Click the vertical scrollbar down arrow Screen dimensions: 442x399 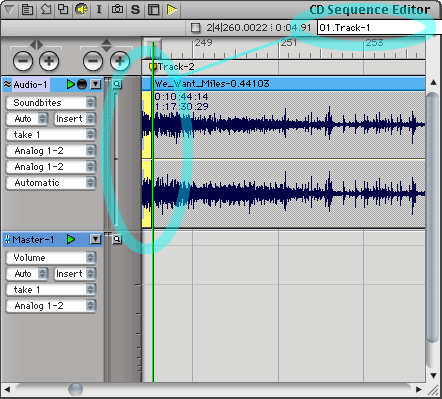tap(433, 375)
